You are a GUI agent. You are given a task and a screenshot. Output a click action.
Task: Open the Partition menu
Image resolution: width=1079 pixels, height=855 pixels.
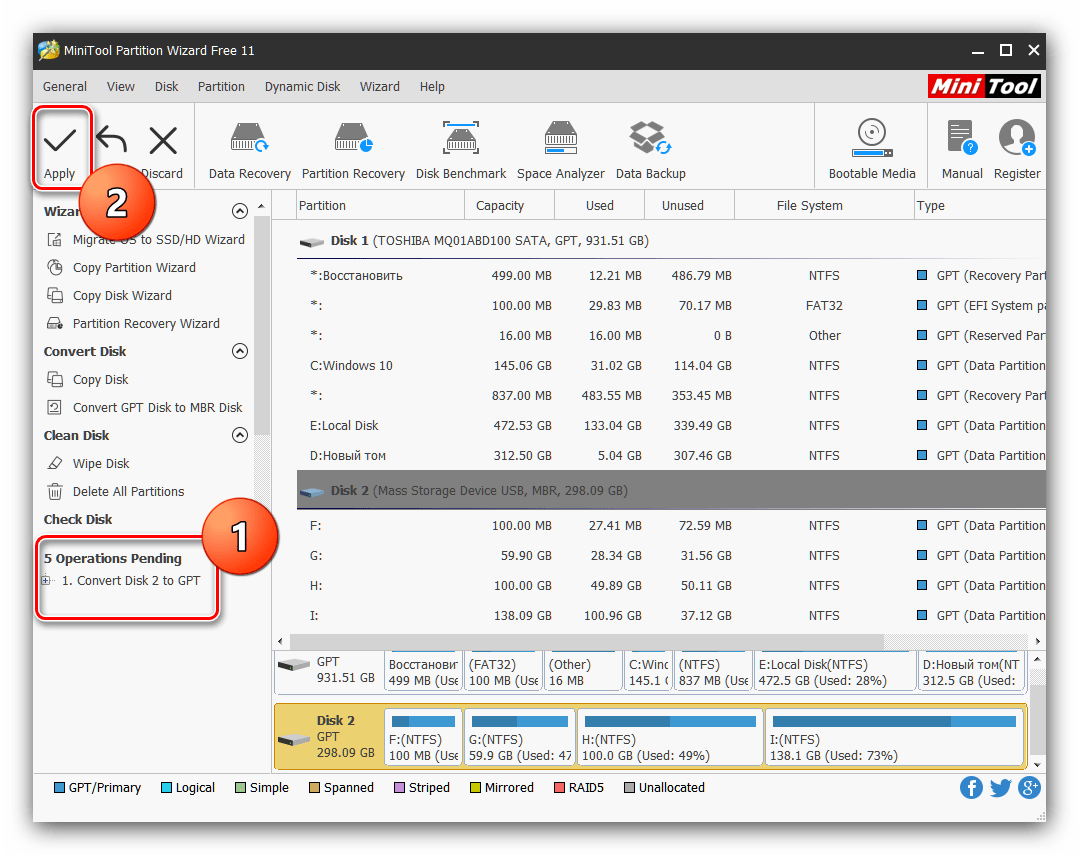point(221,87)
